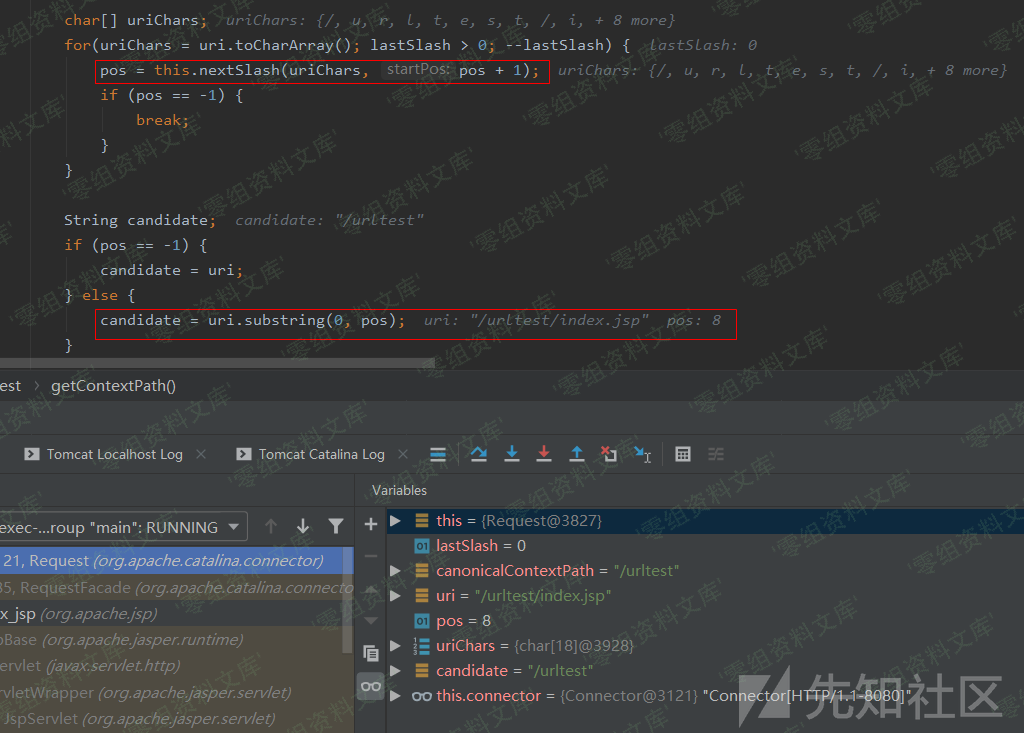Toggle the frames filter funnel icon
The width and height of the screenshot is (1024, 733).
(x=336, y=526)
